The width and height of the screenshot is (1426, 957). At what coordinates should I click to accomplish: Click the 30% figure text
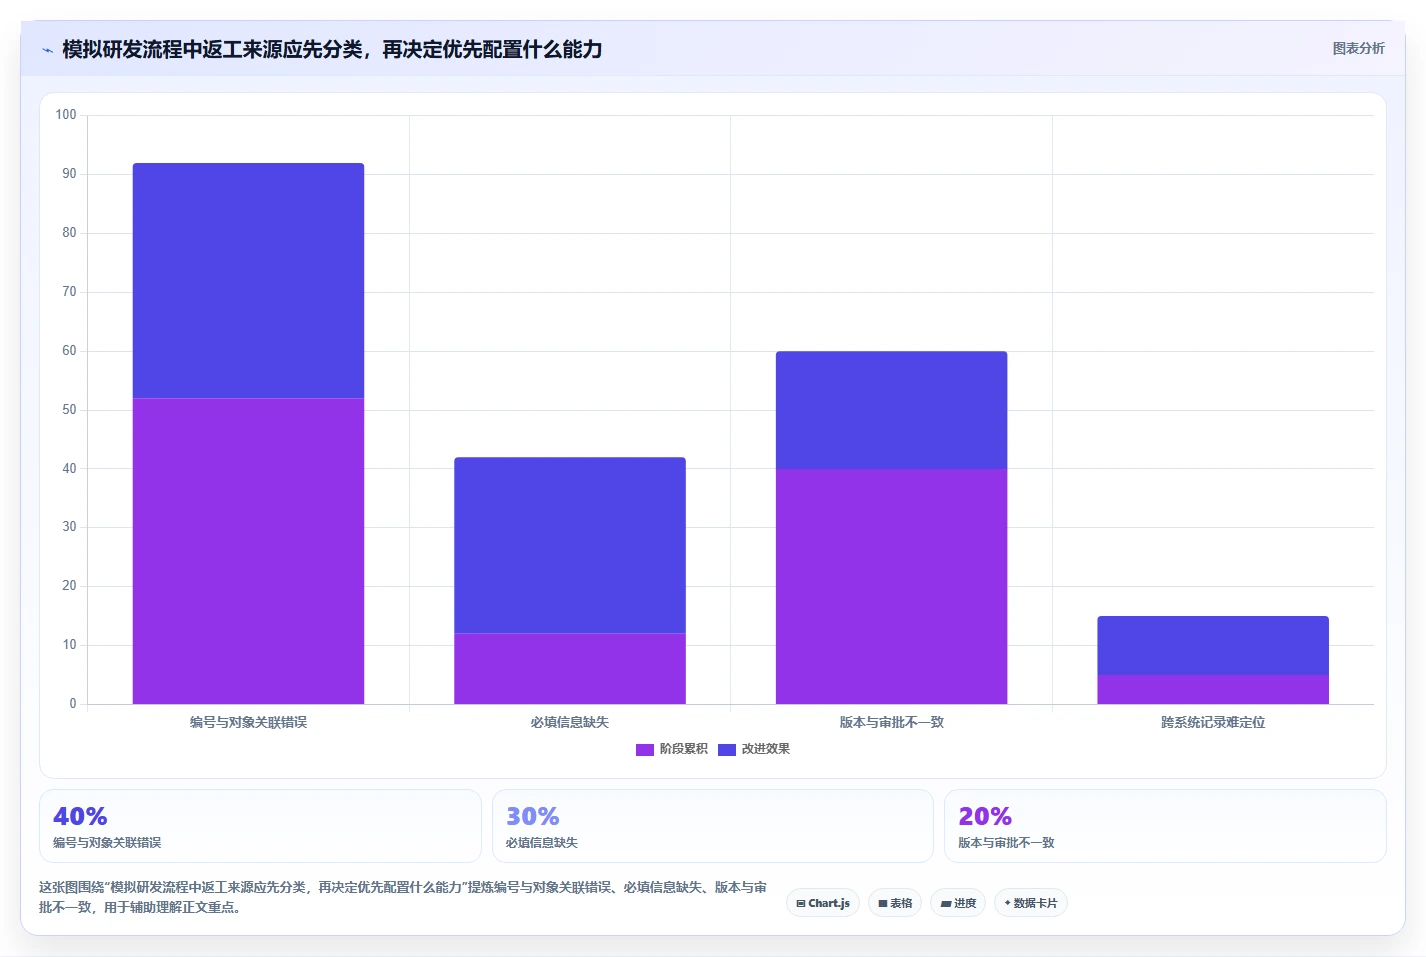point(533,816)
